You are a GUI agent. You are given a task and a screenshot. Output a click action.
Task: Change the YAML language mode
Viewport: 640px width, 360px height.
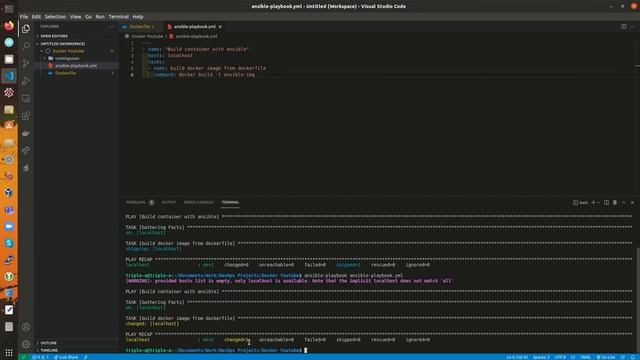(585, 357)
